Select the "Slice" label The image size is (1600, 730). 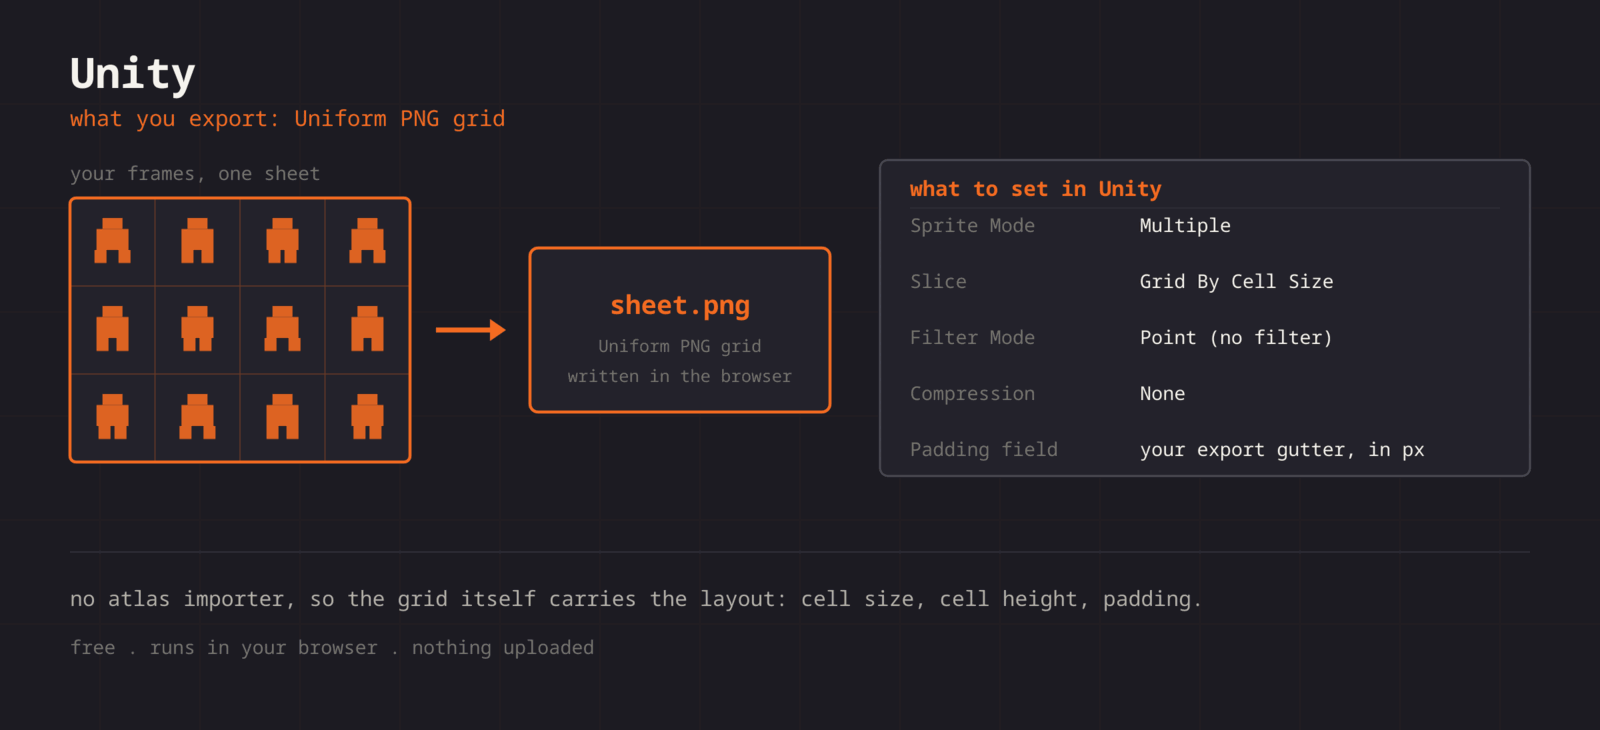point(938,282)
